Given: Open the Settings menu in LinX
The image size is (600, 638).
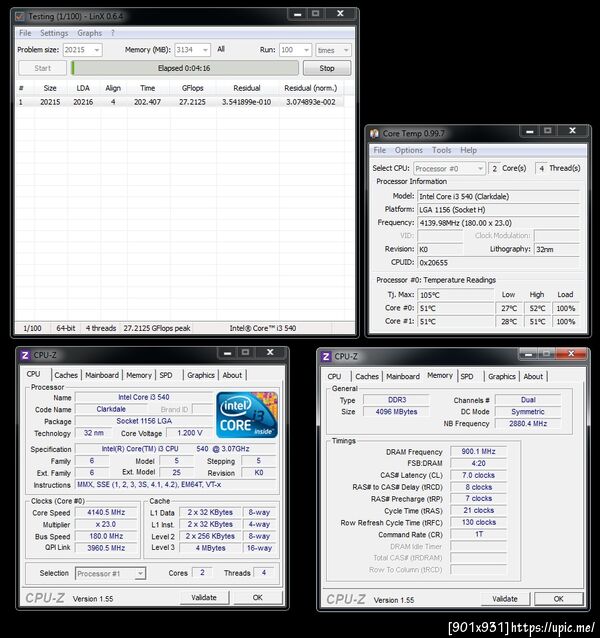Looking at the screenshot, I should pos(54,33).
